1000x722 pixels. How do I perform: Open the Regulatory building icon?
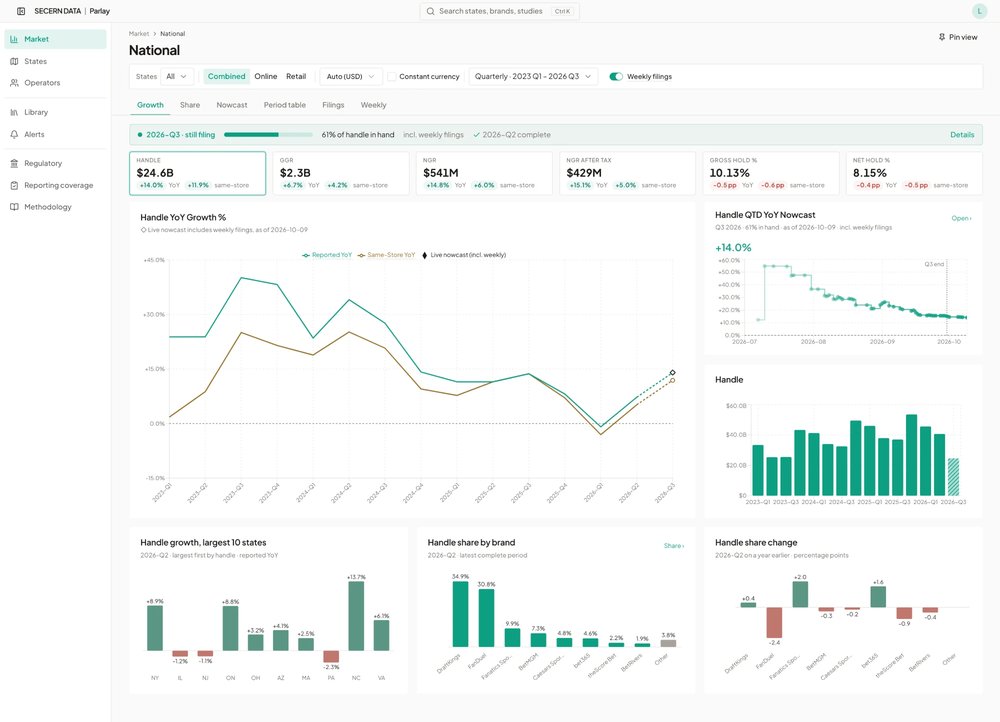pos(14,163)
